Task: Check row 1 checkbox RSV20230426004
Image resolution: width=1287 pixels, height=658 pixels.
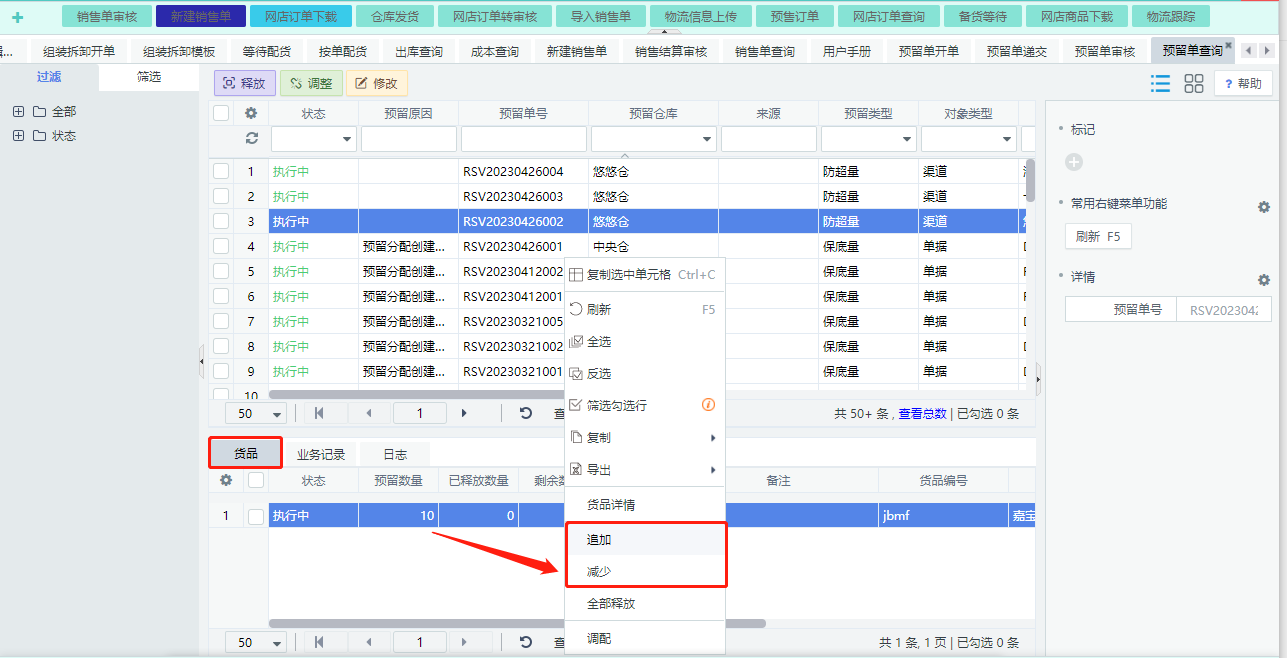Action: (x=221, y=171)
